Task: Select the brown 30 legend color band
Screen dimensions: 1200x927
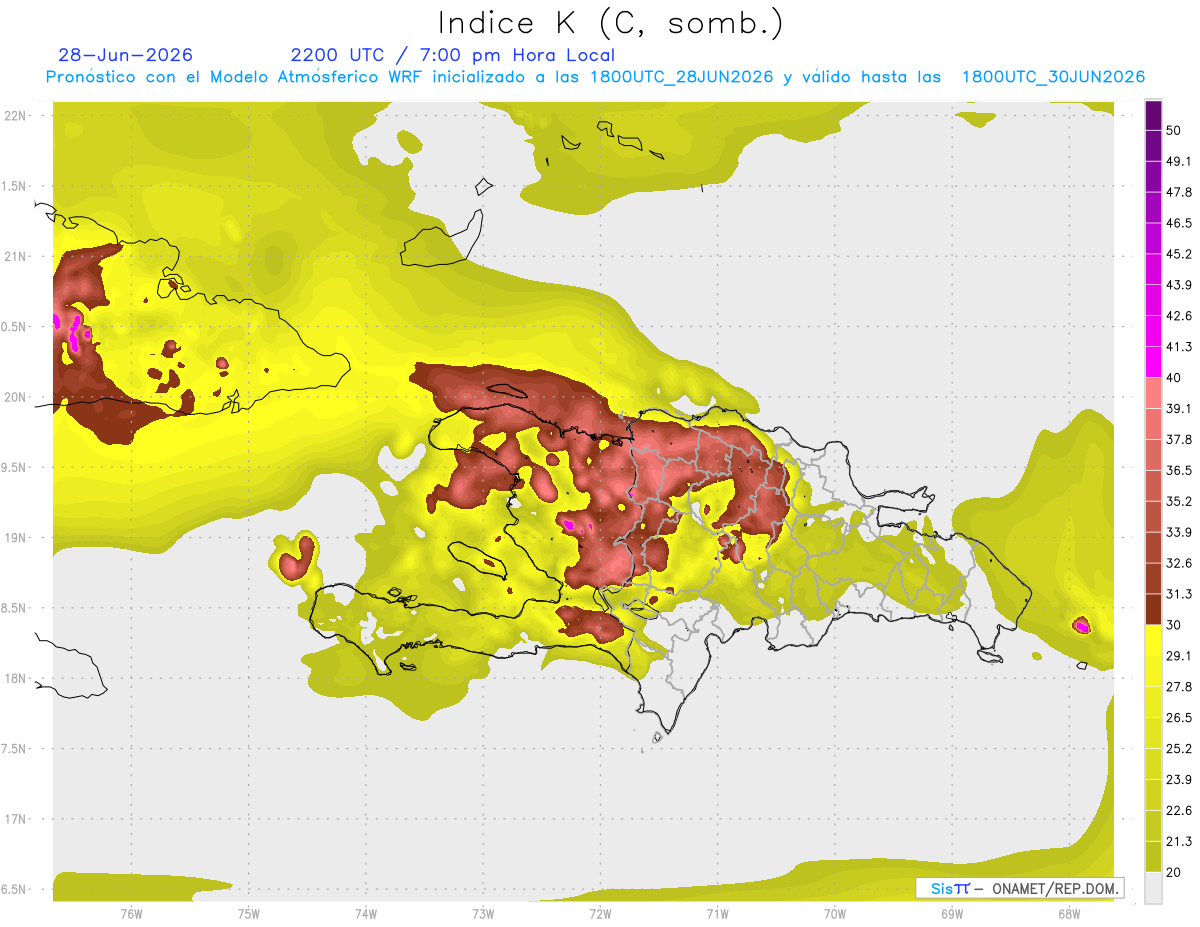Action: pos(1153,609)
